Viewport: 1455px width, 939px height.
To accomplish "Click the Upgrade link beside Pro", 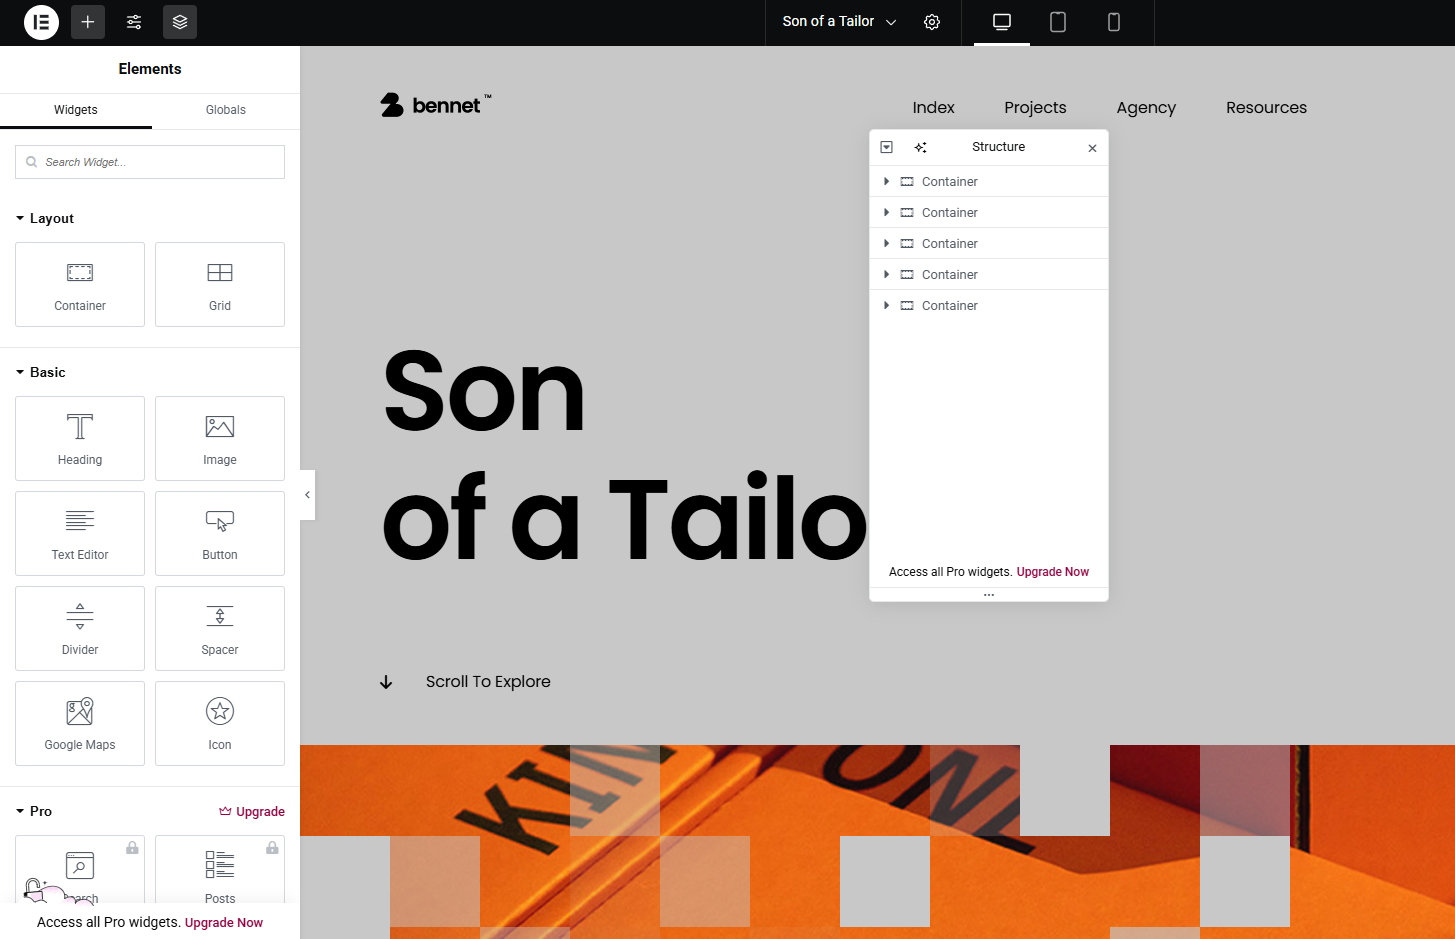I will 252,812.
